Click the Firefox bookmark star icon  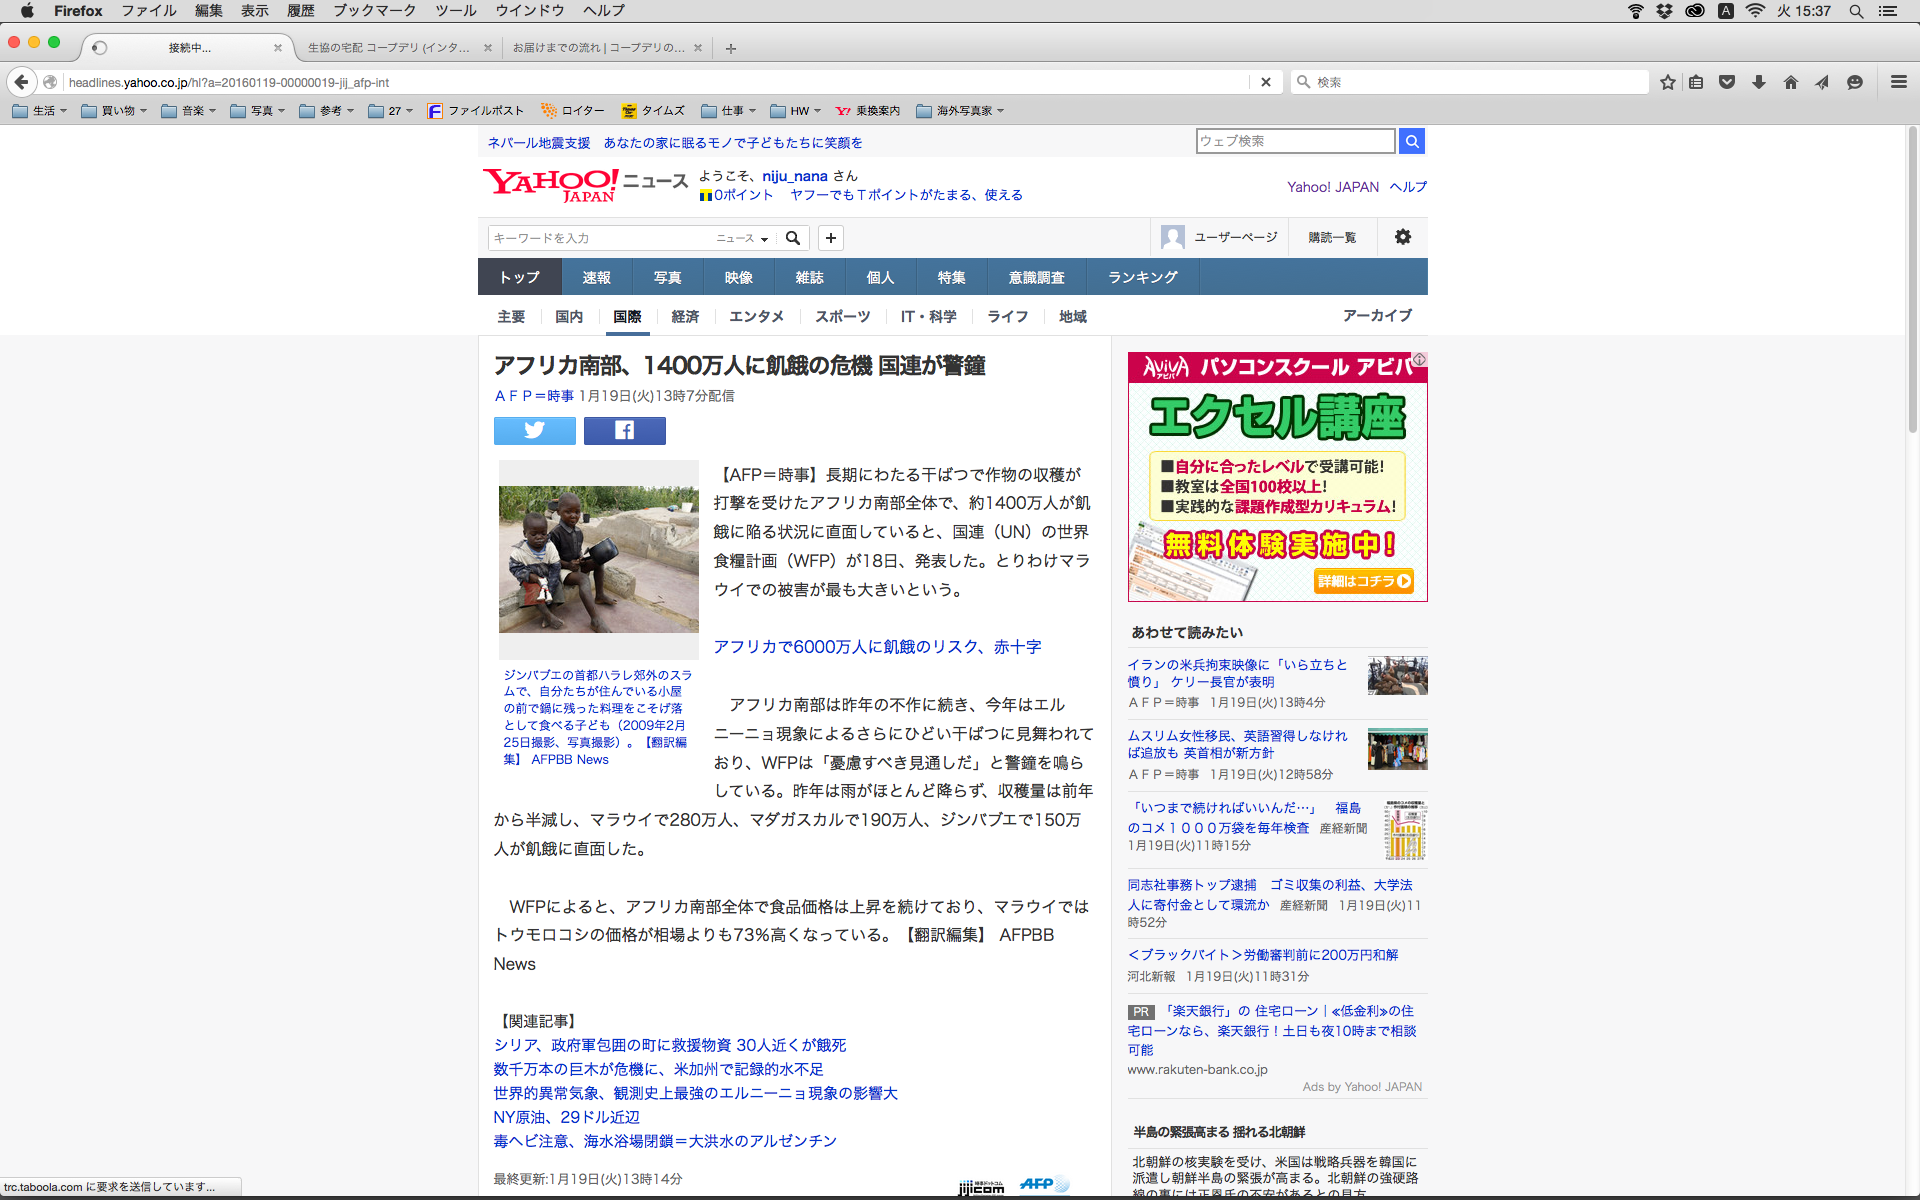click(x=1667, y=82)
